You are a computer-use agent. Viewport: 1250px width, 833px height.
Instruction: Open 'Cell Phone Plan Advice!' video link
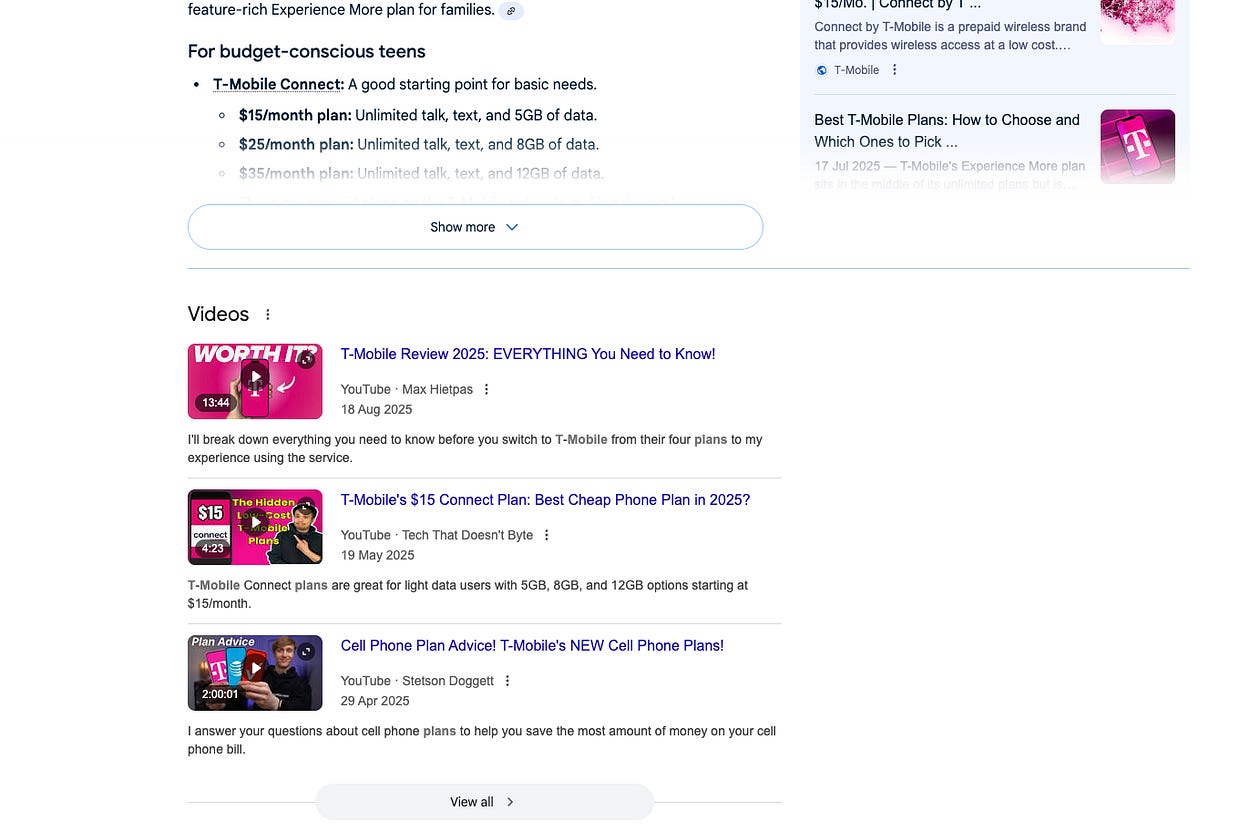[532, 646]
